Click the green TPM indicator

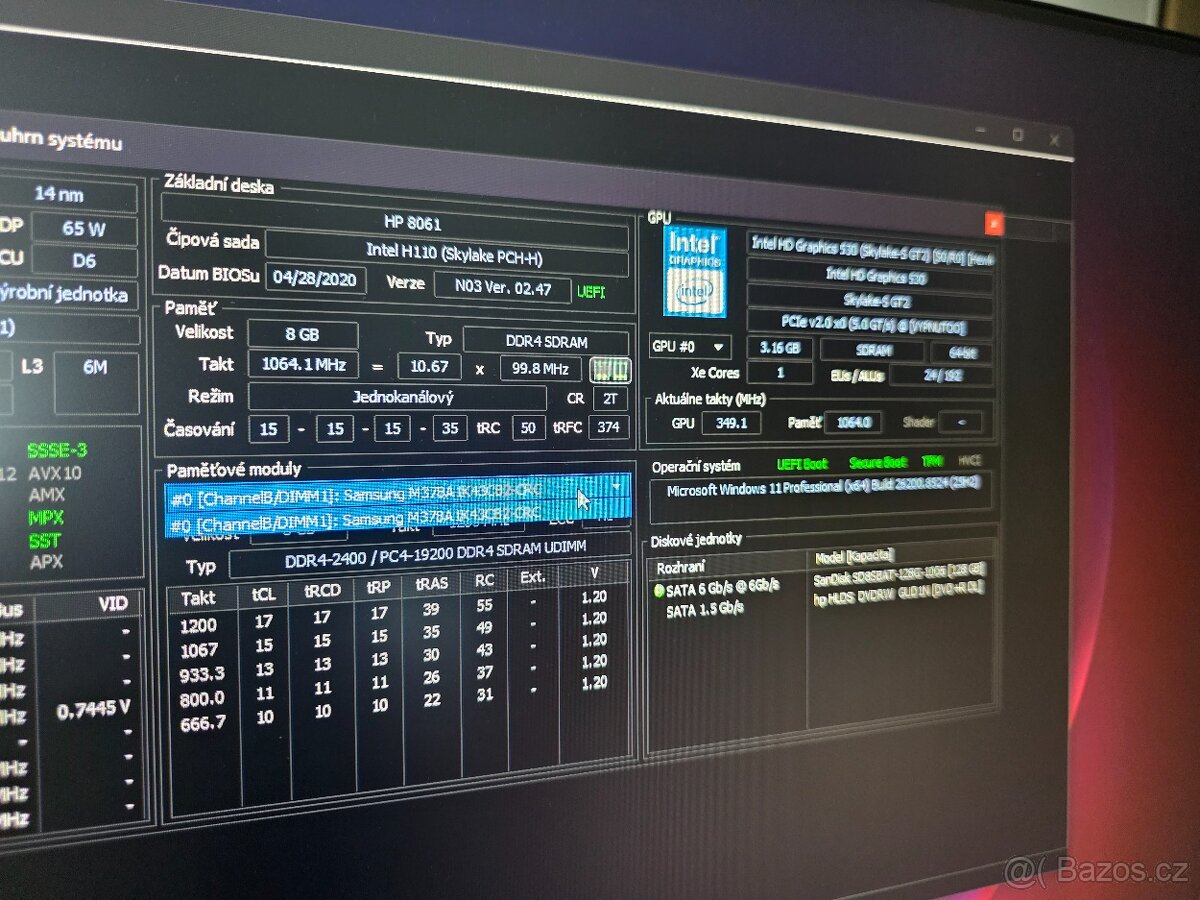tap(934, 461)
